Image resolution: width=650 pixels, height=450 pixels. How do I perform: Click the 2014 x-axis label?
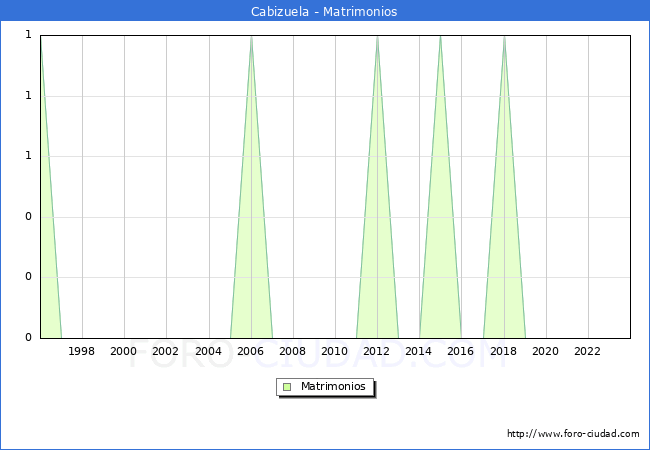coord(419,351)
